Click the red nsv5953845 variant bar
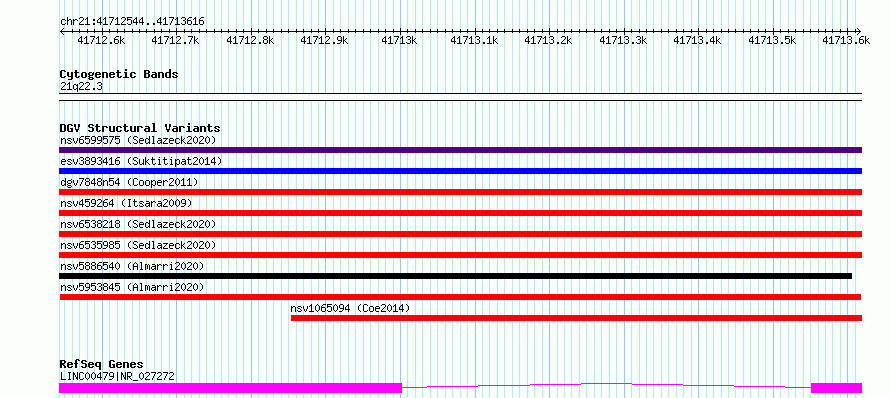Viewport: 890px width, 398px height. tap(460, 297)
